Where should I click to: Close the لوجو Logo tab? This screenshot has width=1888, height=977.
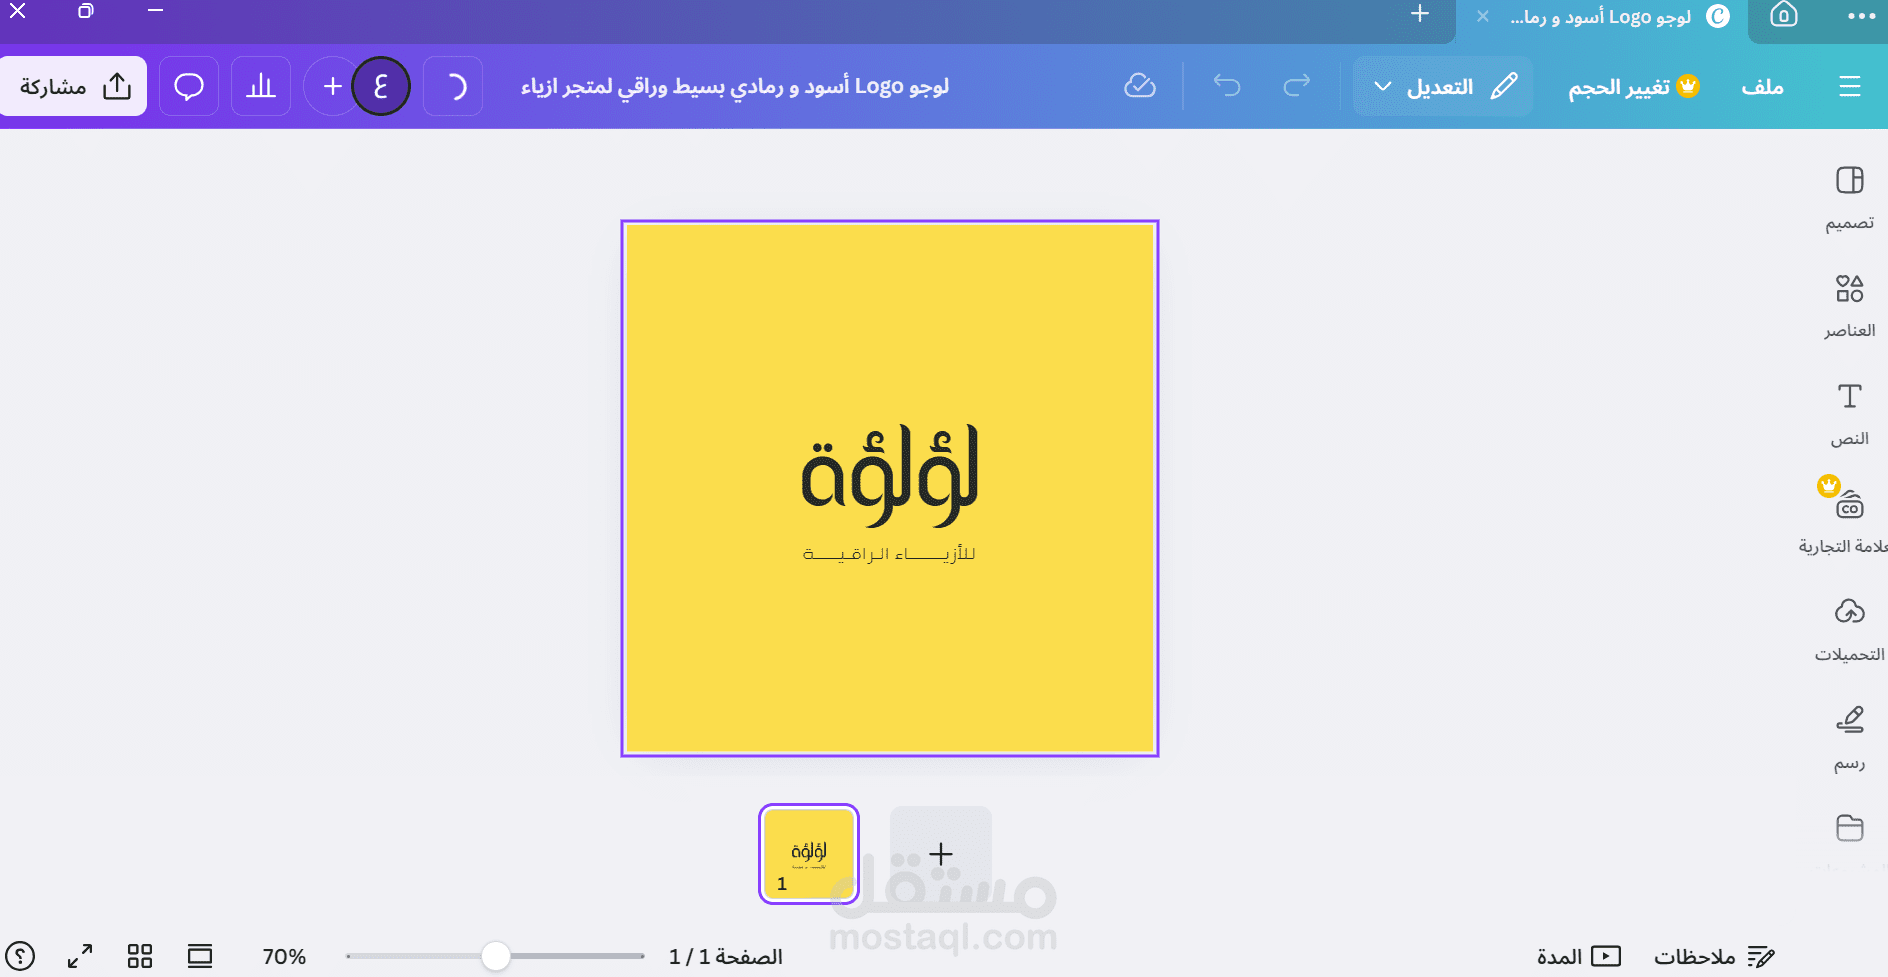point(1483,16)
